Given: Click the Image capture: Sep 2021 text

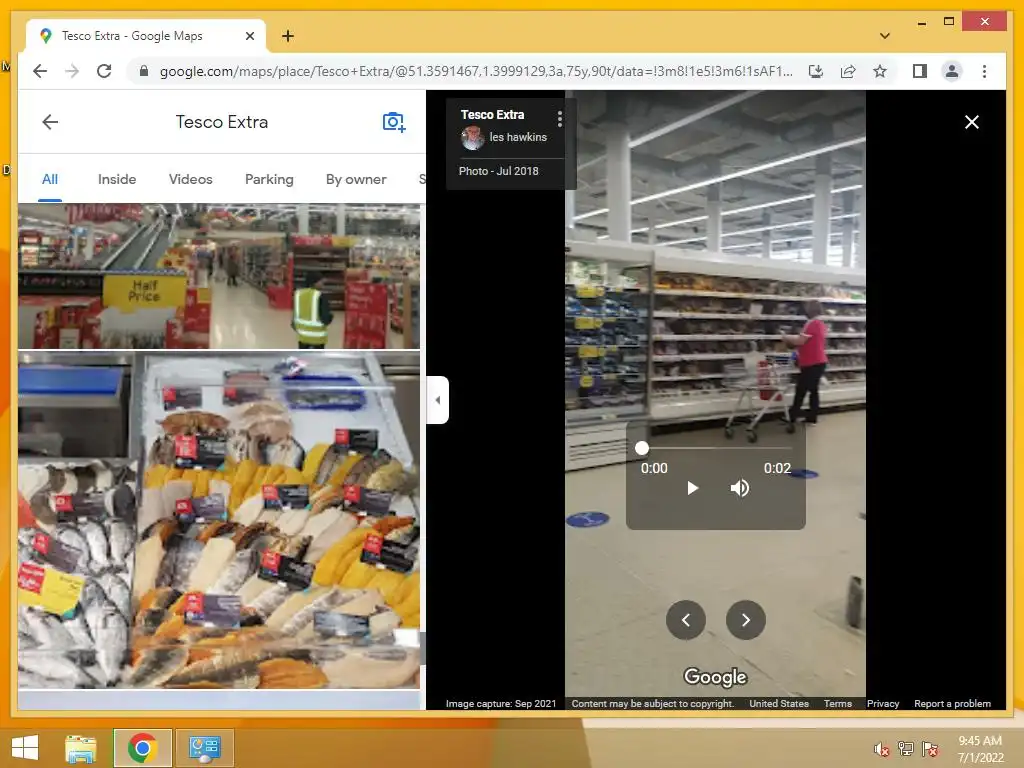Looking at the screenshot, I should click(x=501, y=703).
